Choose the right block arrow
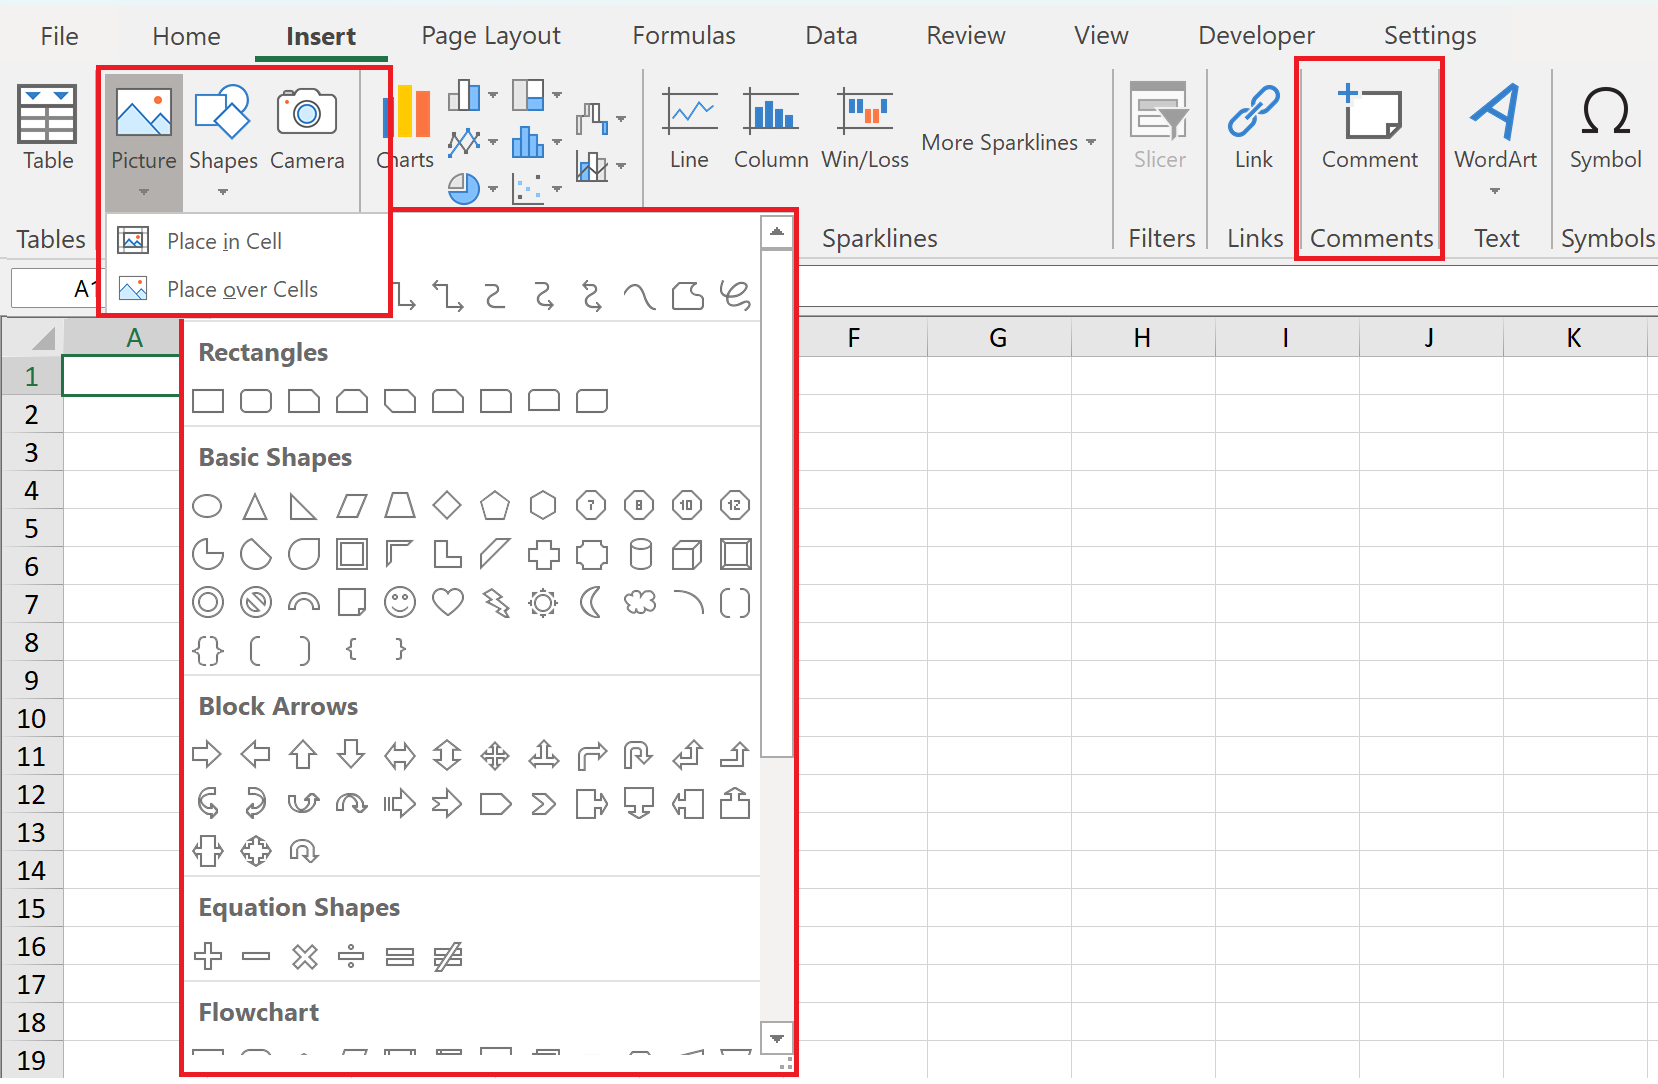This screenshot has width=1658, height=1084. 207,754
